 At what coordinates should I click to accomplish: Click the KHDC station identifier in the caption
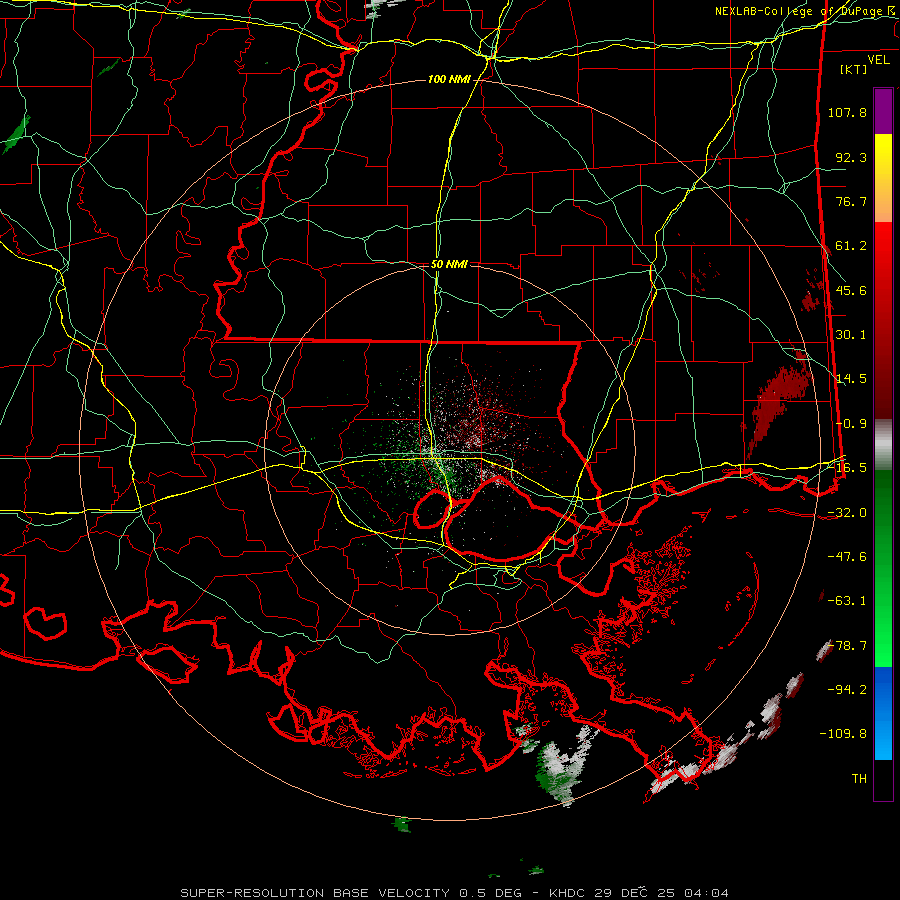coord(569,893)
